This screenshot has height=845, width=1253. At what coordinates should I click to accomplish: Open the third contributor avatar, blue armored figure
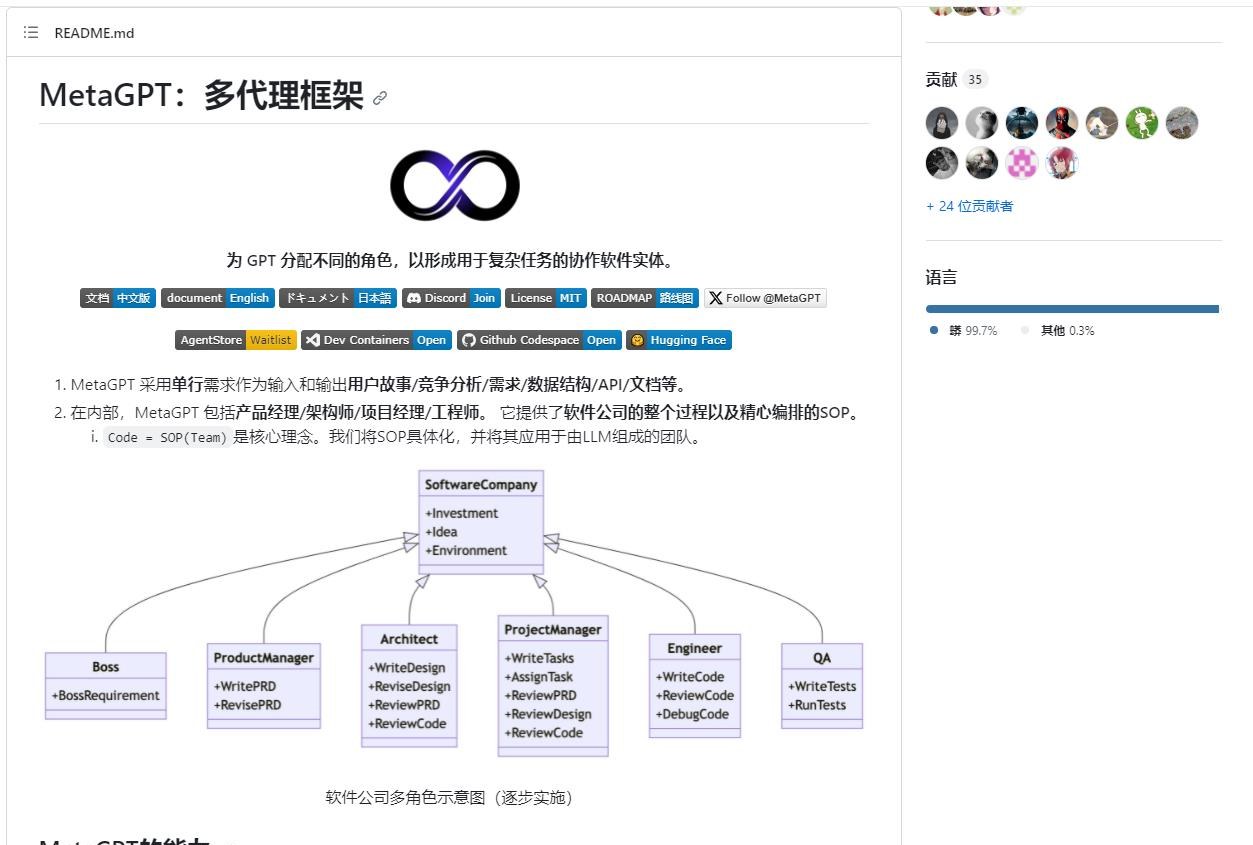click(x=1022, y=123)
